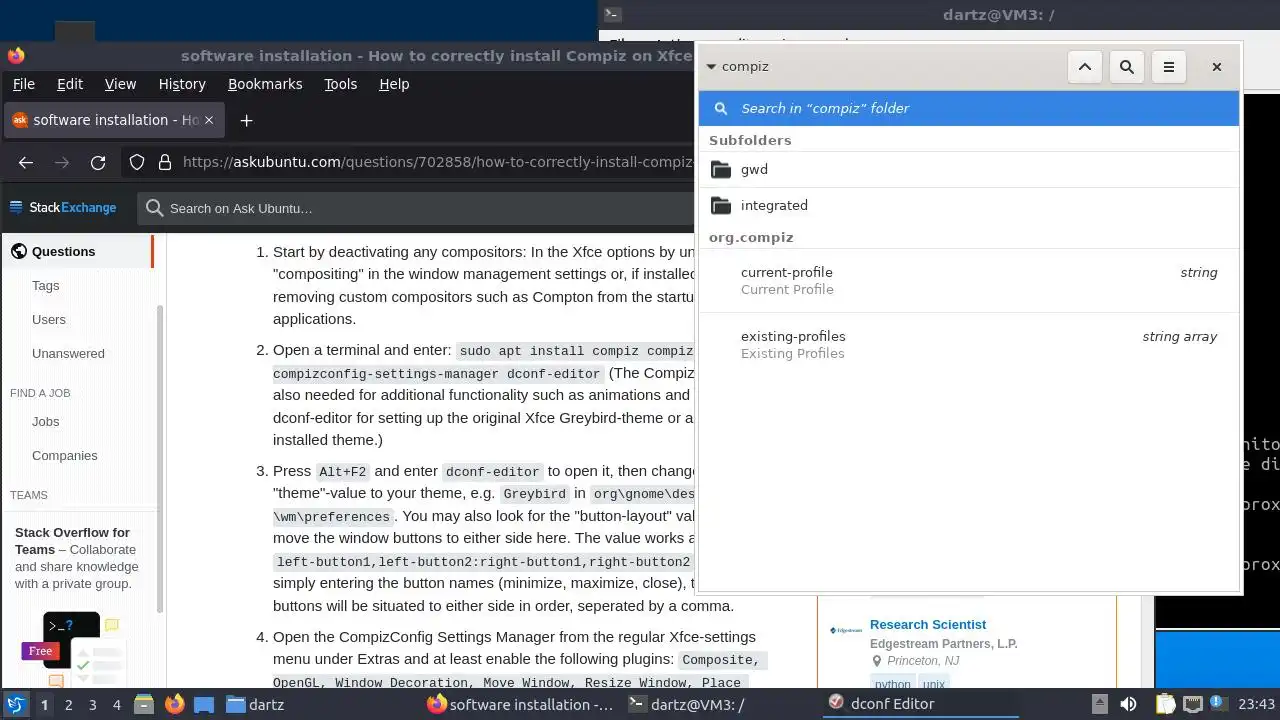Click the python job tag

tap(892, 685)
